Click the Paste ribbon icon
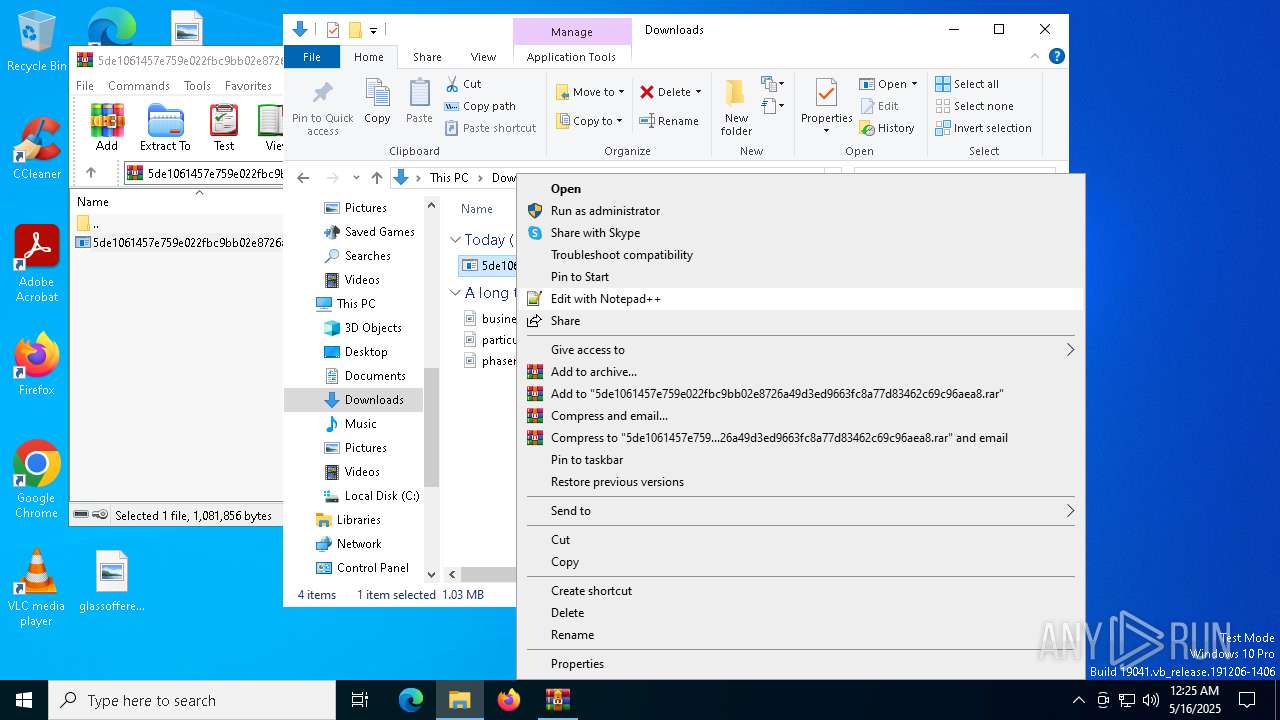The image size is (1280, 720). click(x=419, y=102)
